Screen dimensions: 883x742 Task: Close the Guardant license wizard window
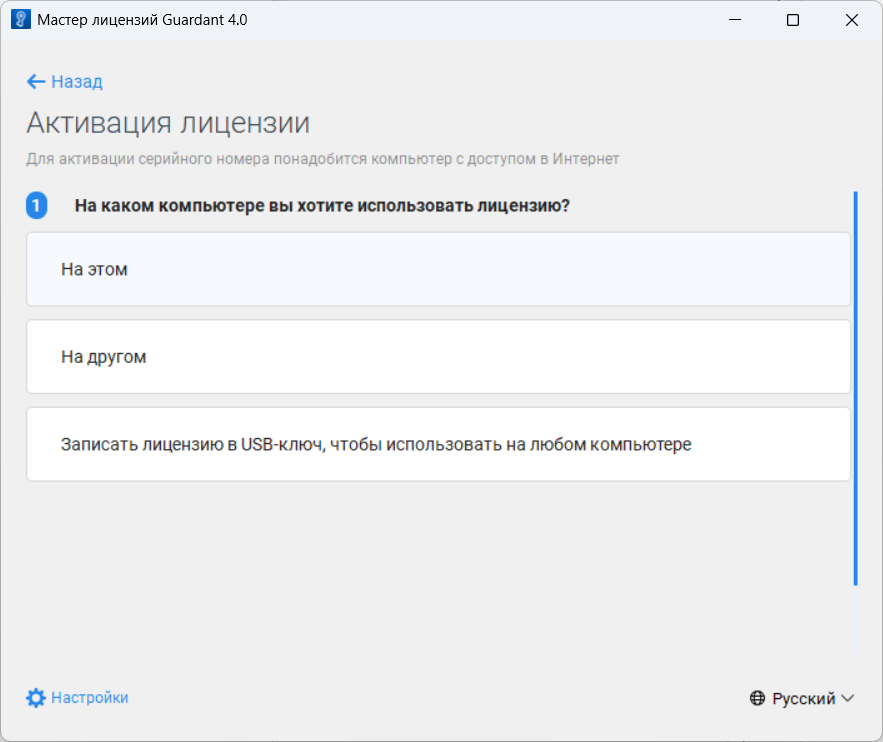click(x=852, y=20)
